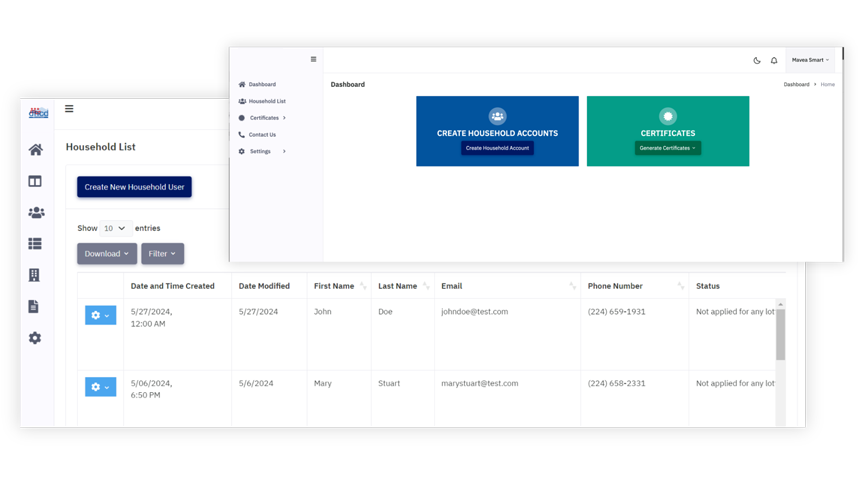Open Generate Certificates dropdown
This screenshot has height=500, width=858.
pos(667,148)
